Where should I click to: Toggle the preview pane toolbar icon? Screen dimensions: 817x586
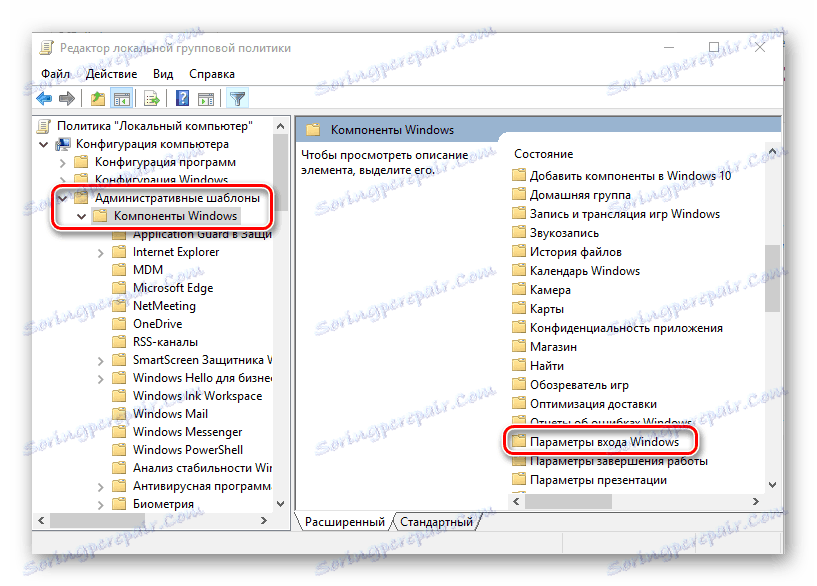(206, 98)
